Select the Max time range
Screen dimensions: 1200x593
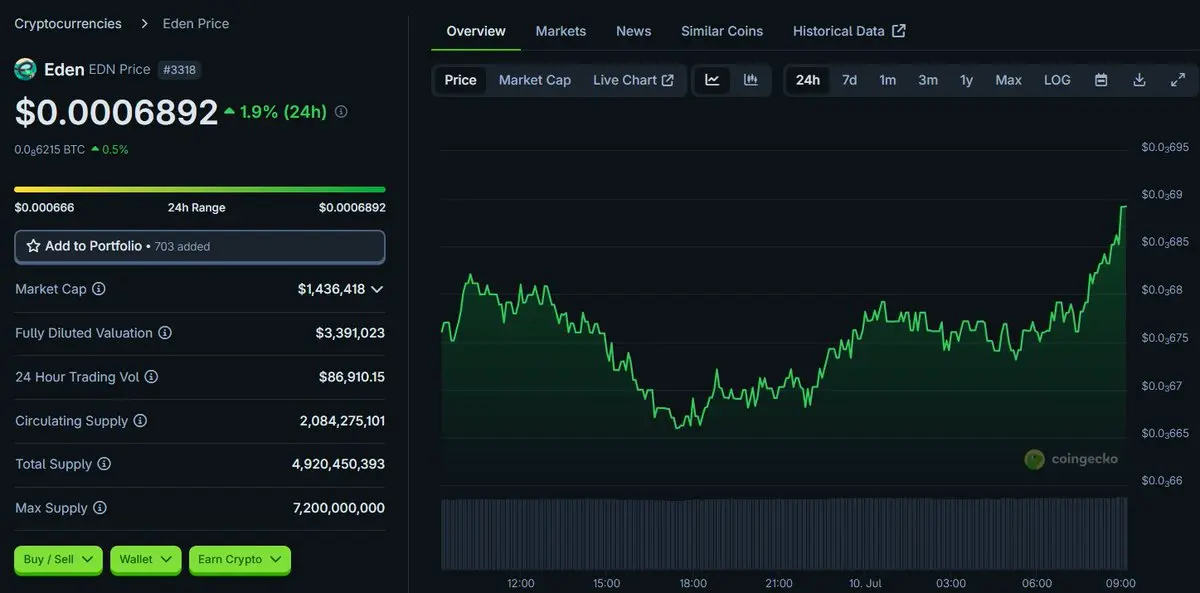click(x=1008, y=80)
